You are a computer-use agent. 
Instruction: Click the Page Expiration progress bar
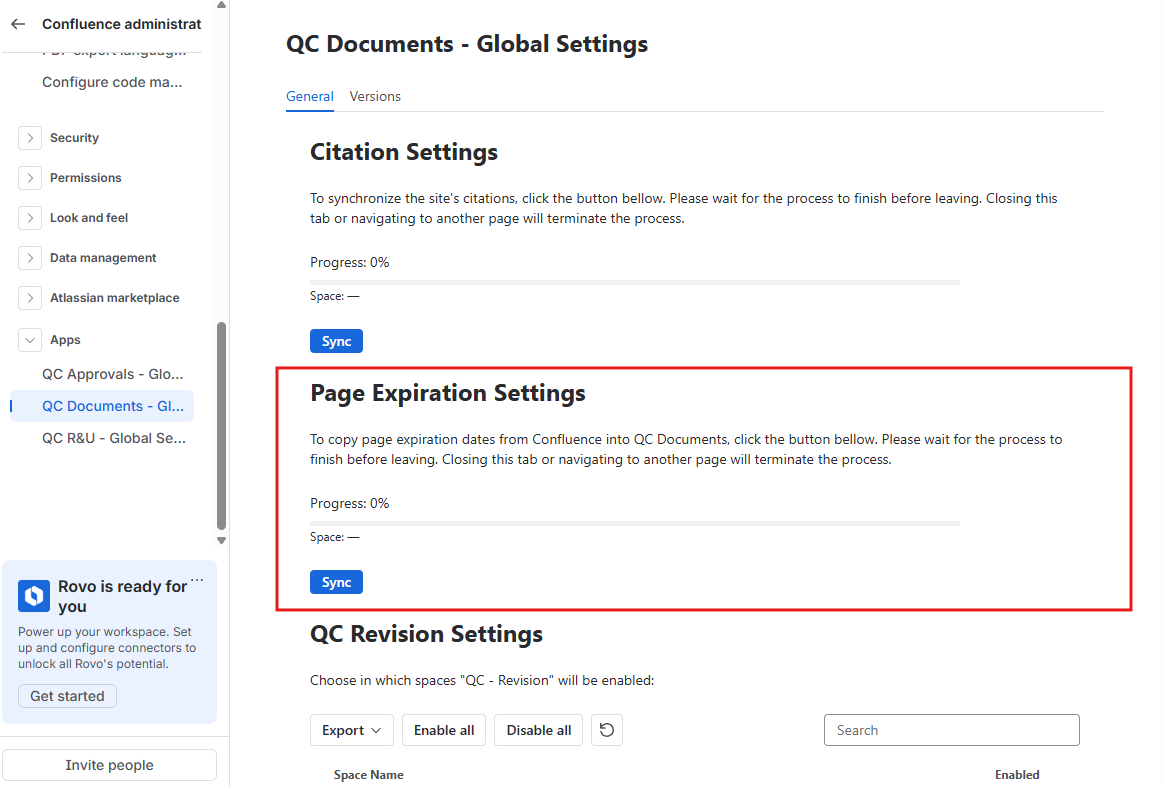[635, 524]
